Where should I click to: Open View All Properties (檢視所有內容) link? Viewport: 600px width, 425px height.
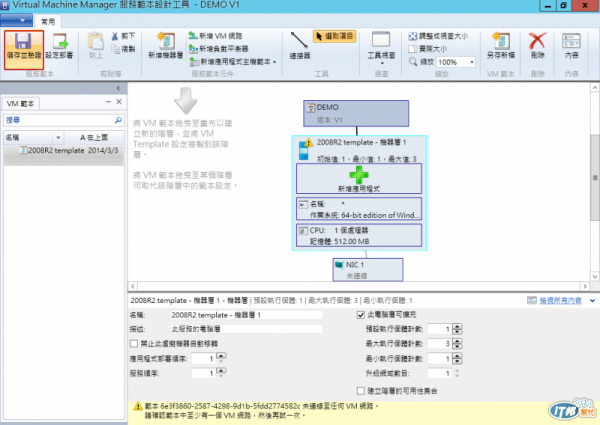tap(560, 301)
